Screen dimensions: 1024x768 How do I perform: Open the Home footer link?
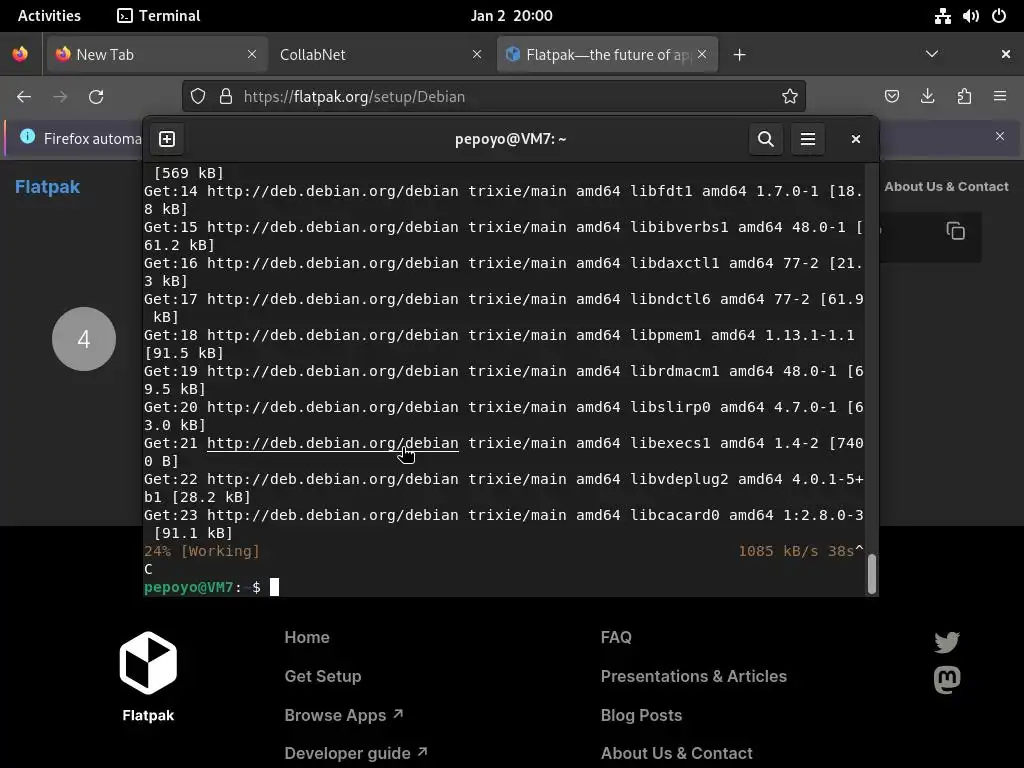click(307, 637)
